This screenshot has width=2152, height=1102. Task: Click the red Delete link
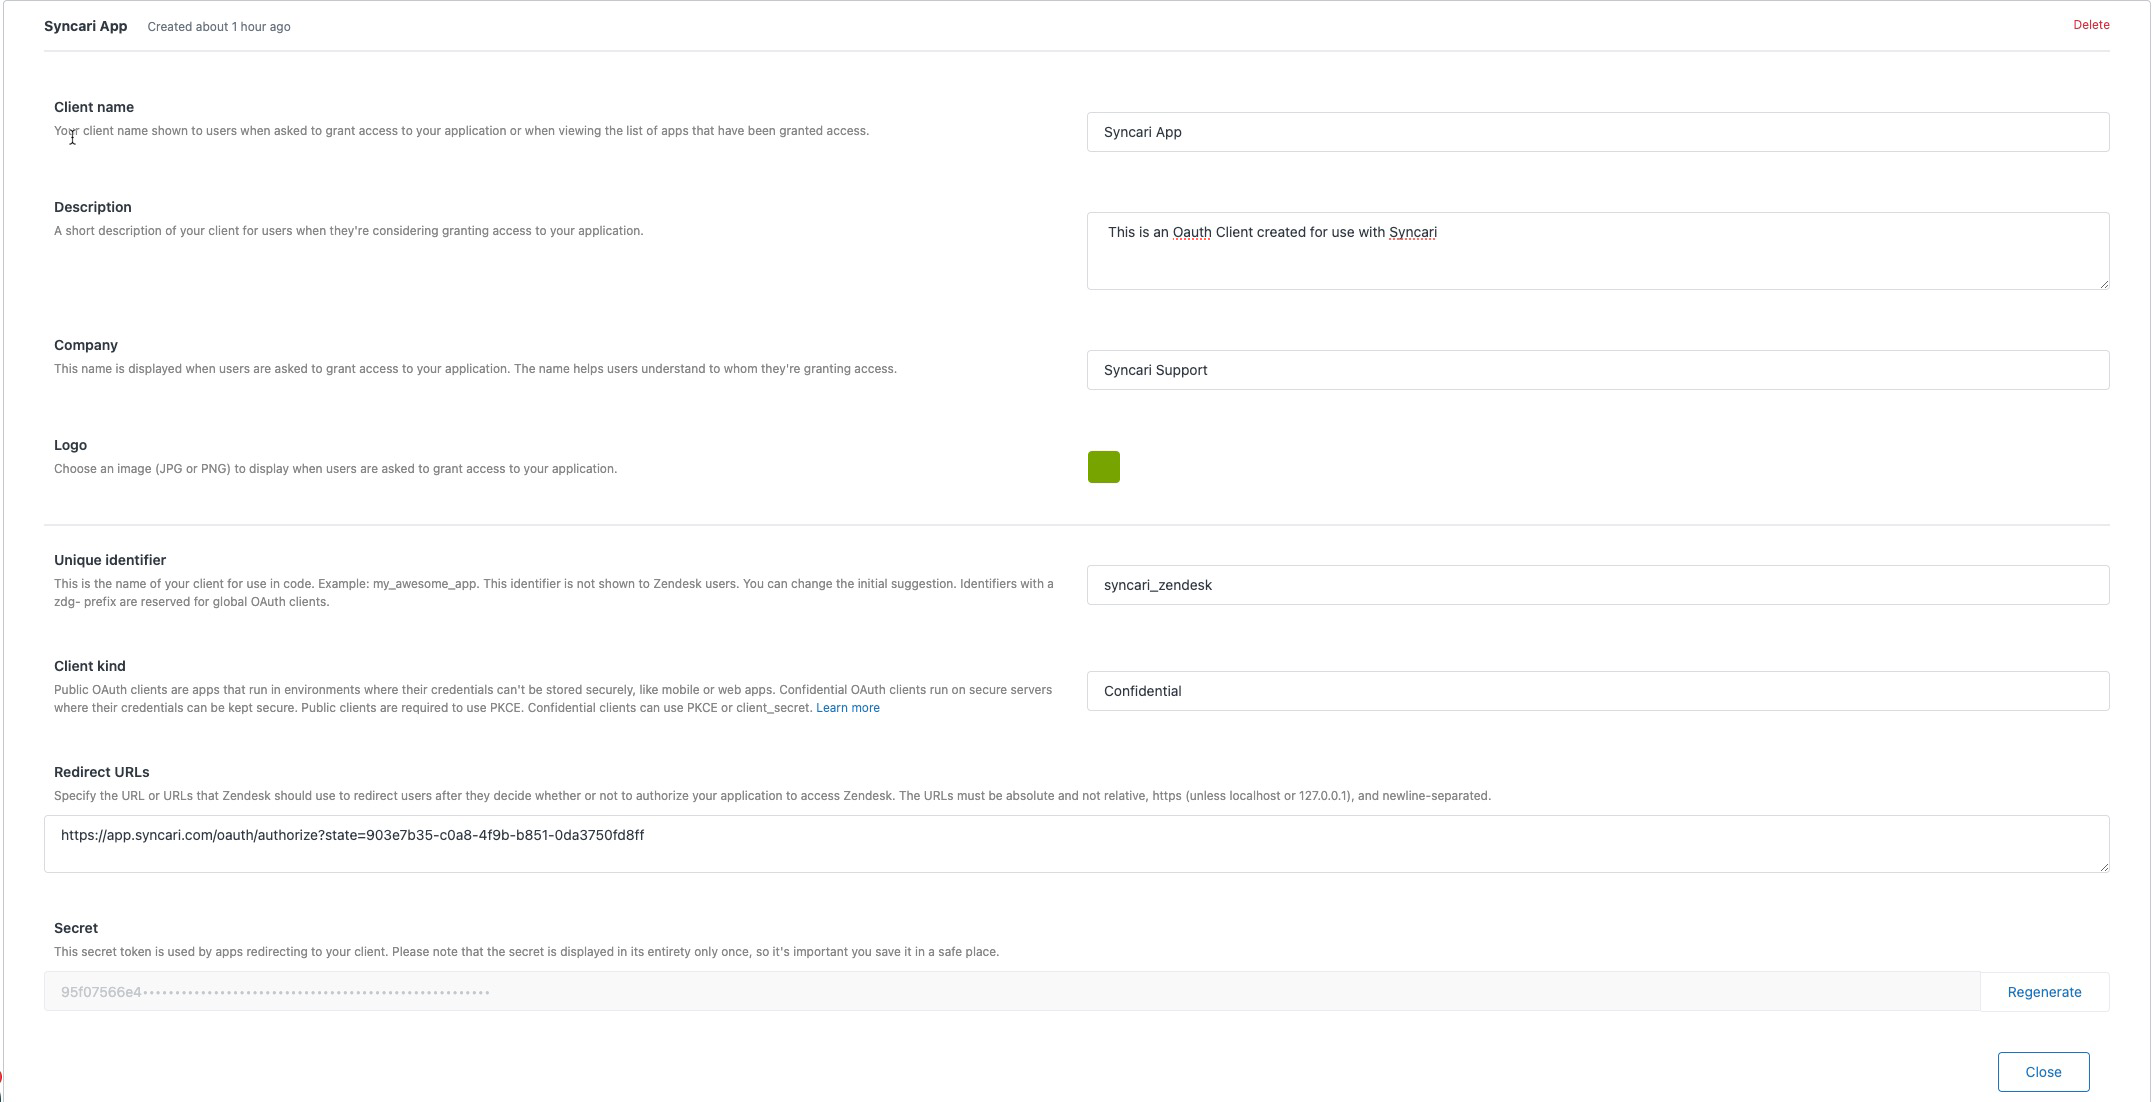(2091, 25)
